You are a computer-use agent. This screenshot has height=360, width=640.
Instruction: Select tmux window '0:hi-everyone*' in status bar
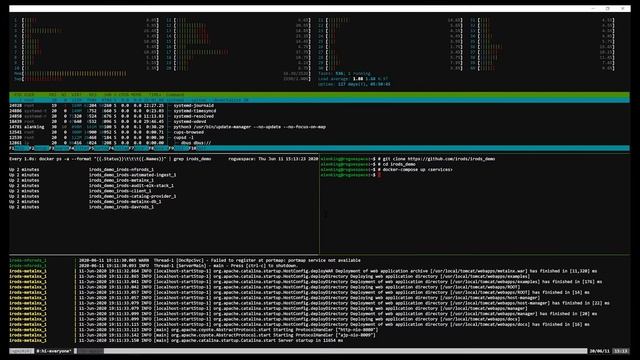tap(54, 351)
